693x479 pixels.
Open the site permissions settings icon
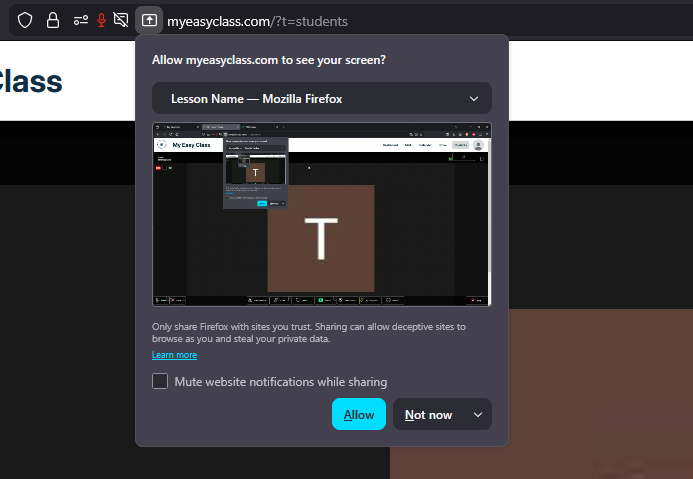pos(80,20)
